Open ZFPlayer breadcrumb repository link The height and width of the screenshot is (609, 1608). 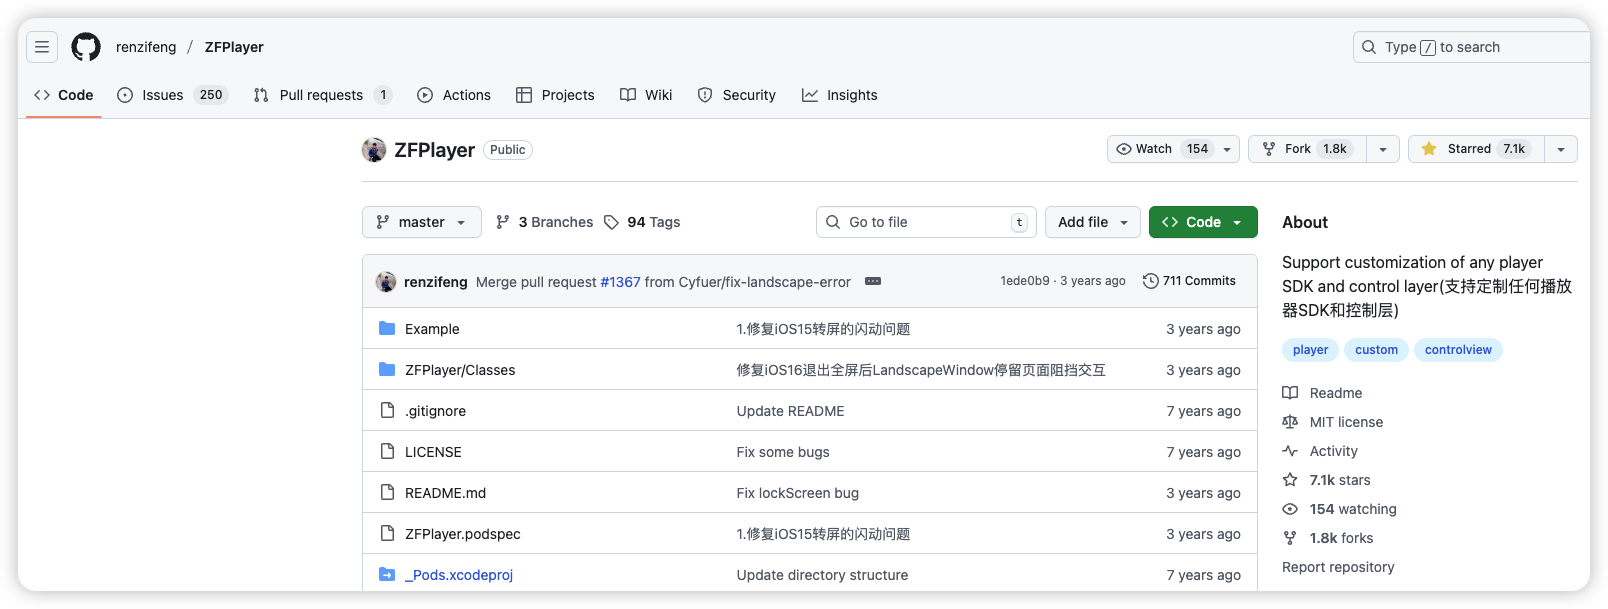(x=234, y=47)
